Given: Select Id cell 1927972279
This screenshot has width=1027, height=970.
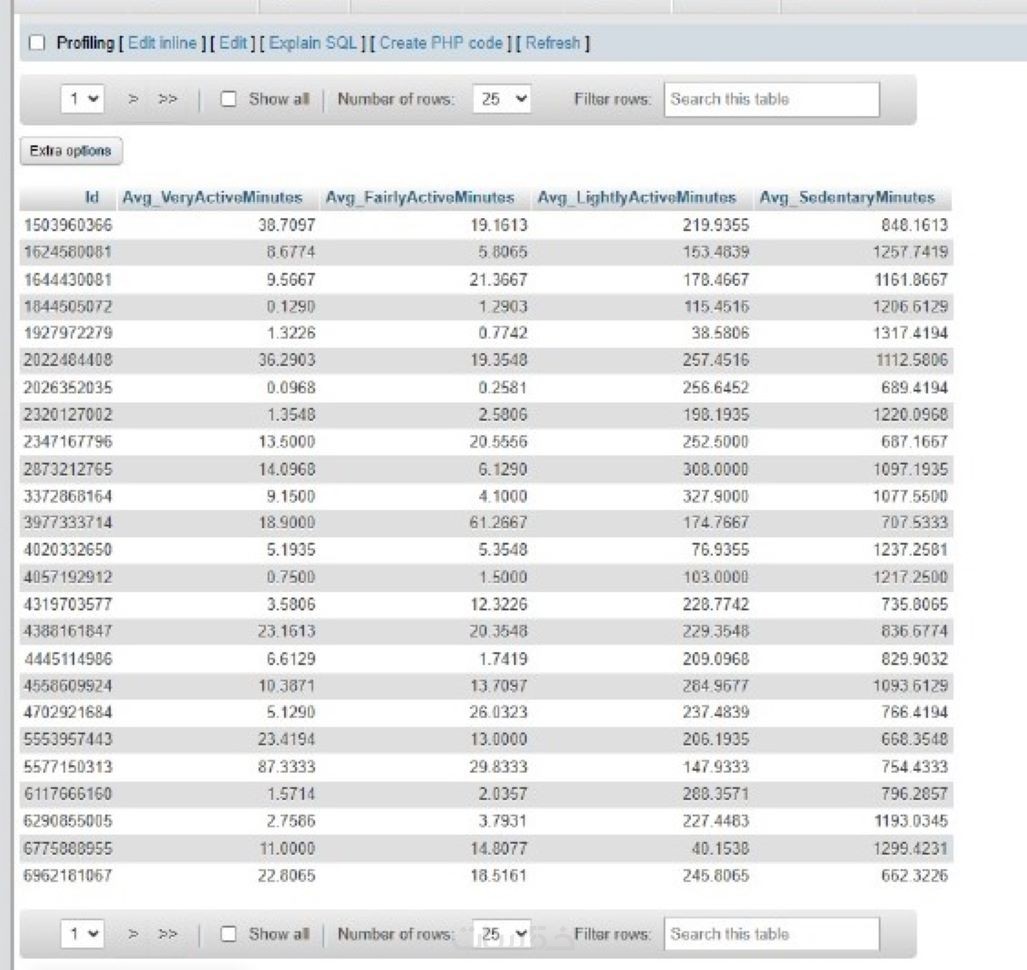Looking at the screenshot, I should coord(68,333).
